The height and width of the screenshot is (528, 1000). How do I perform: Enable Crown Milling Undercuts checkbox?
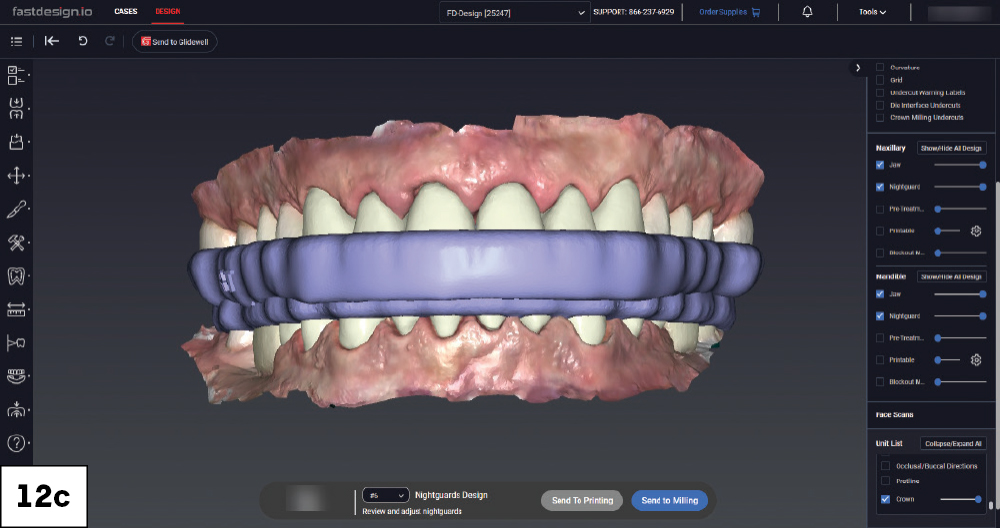880,117
